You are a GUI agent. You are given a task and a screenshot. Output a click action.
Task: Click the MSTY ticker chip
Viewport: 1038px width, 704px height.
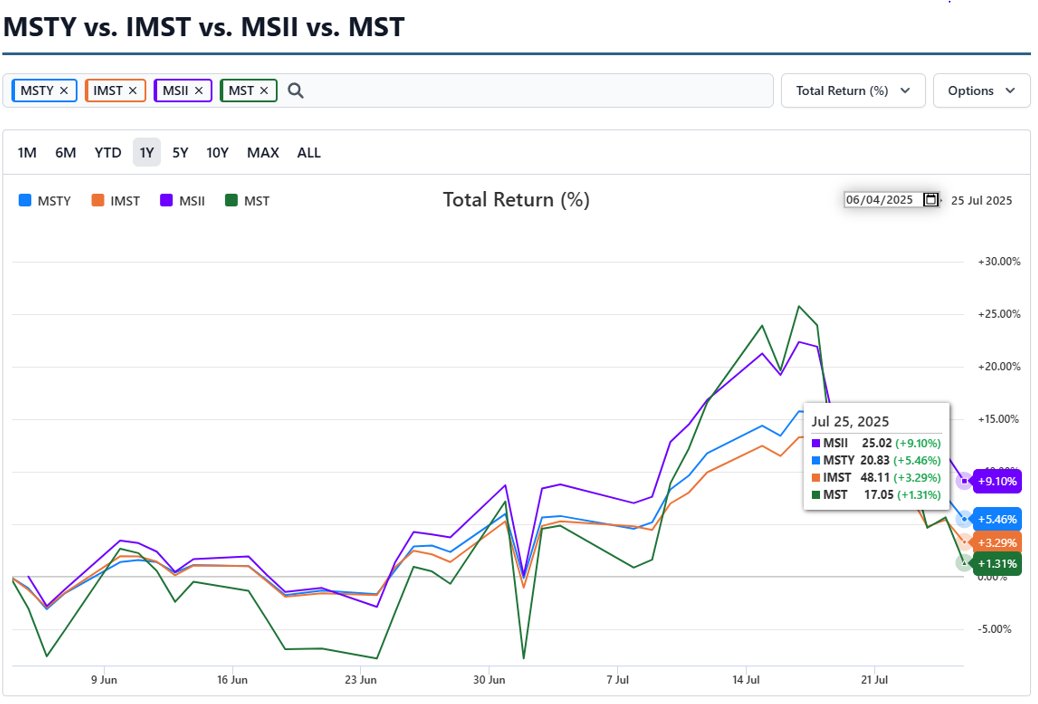[x=44, y=91]
